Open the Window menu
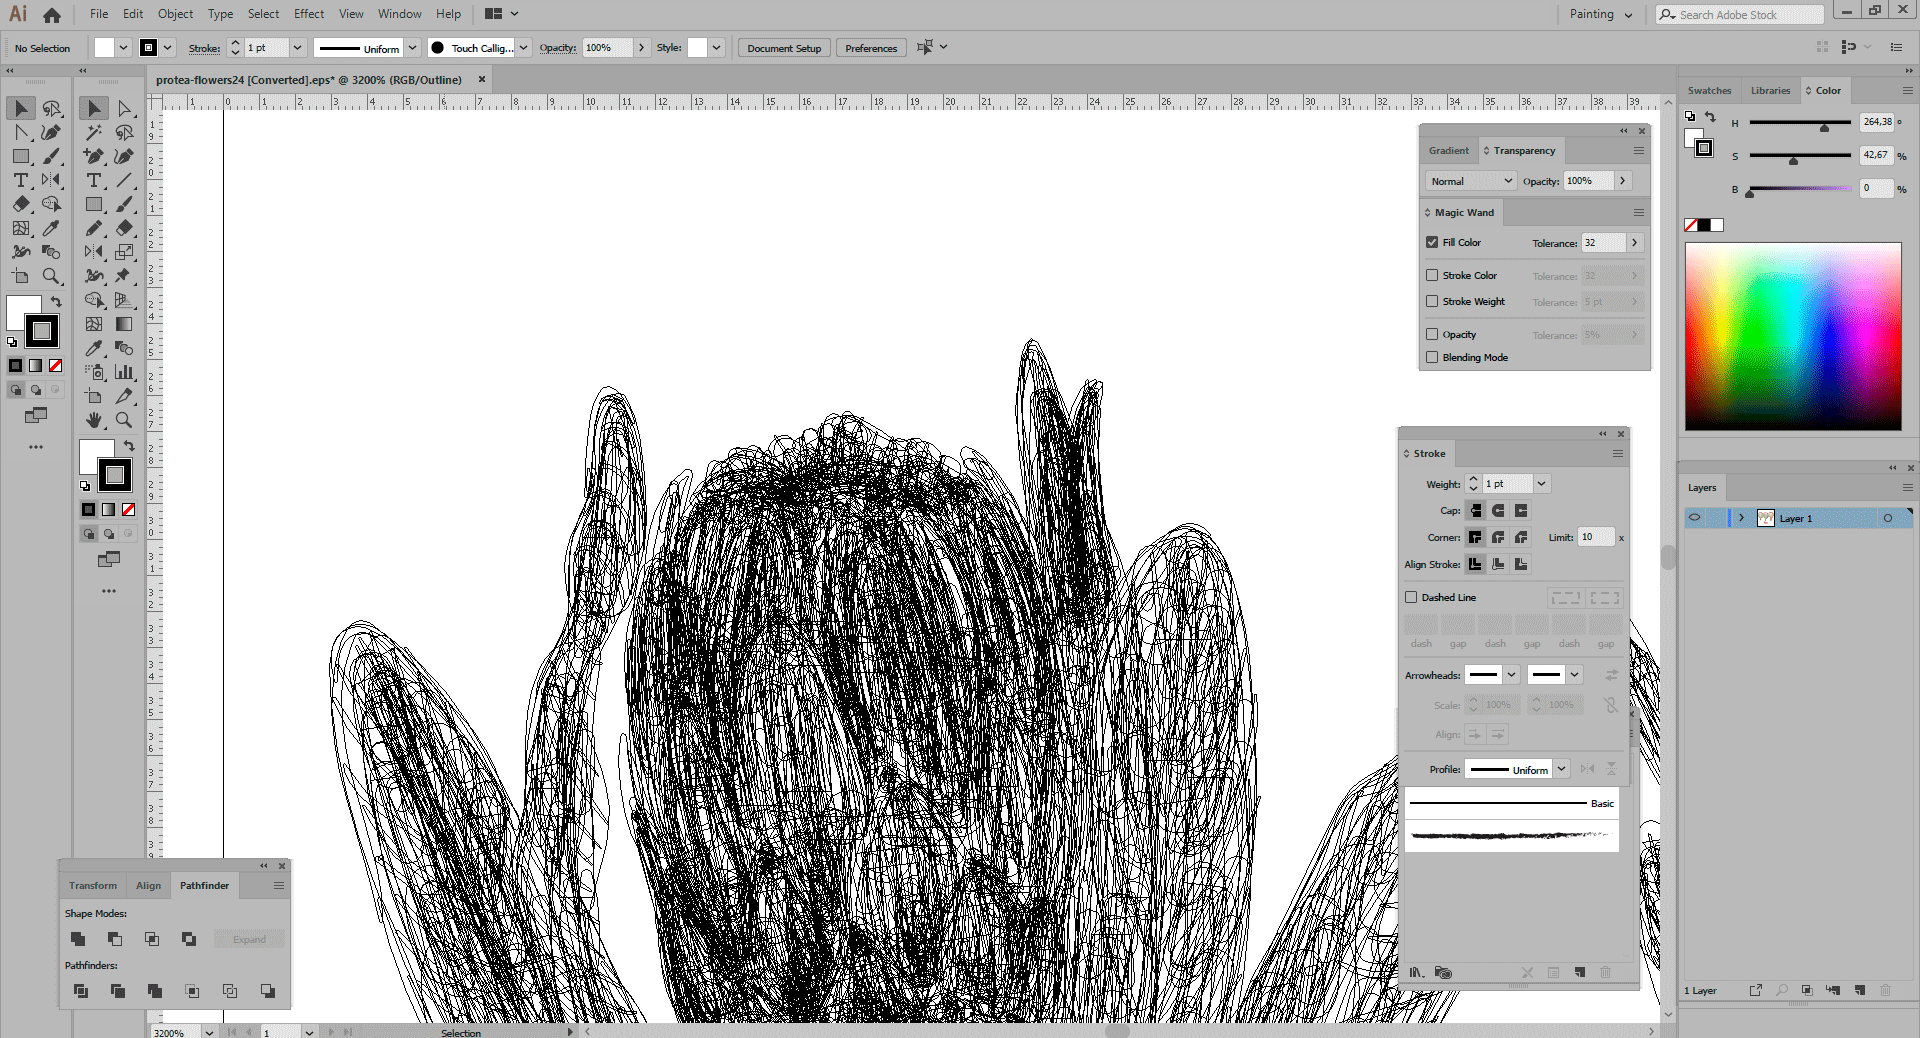Viewport: 1920px width, 1038px height. coord(400,14)
